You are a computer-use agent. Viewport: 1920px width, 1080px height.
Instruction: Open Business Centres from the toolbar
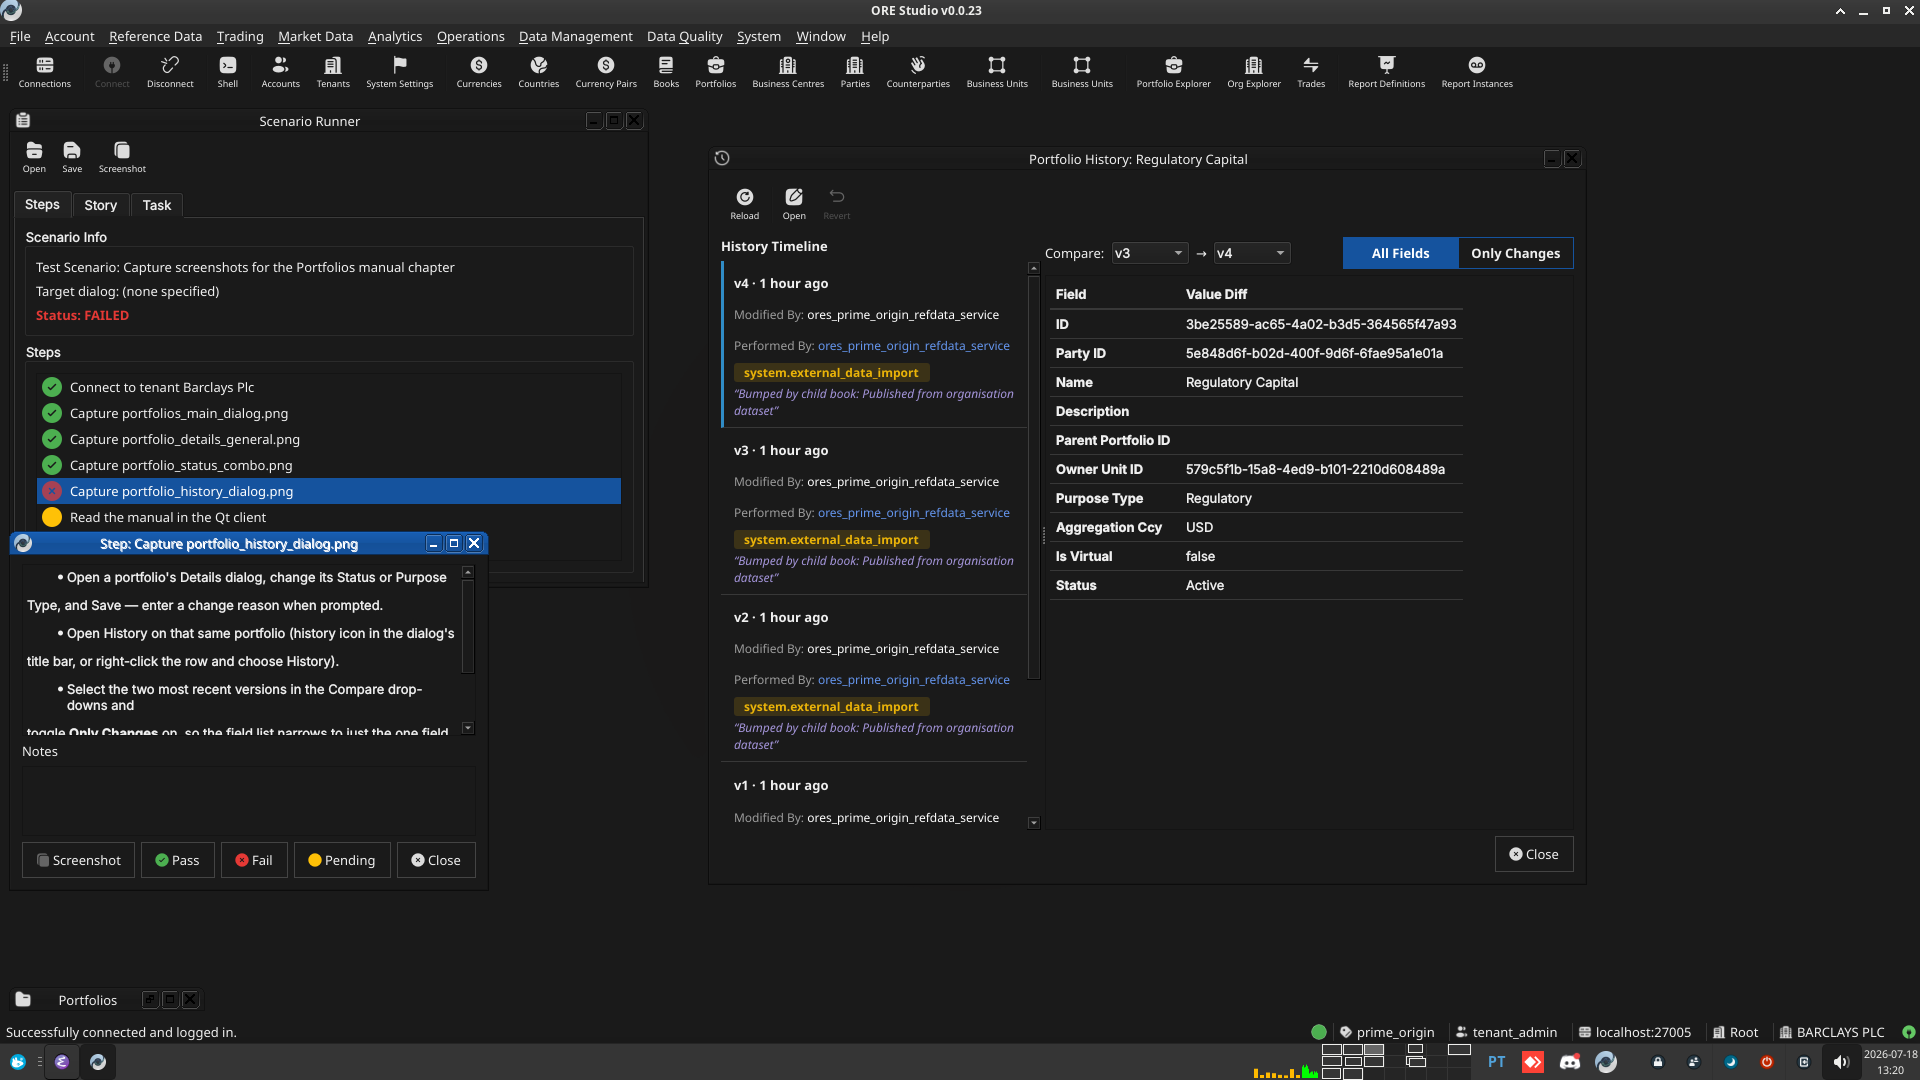pos(788,71)
